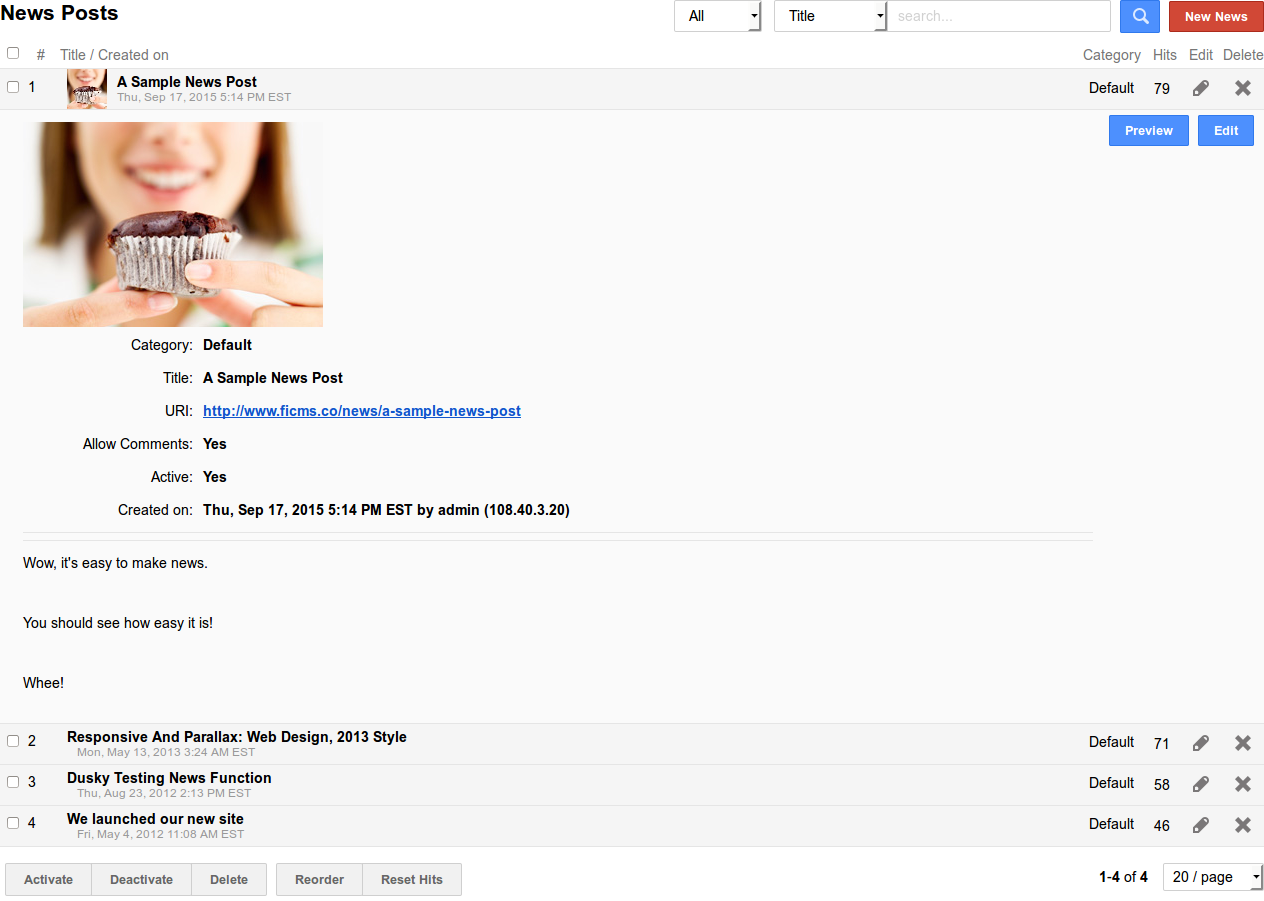
Task: Delete A Sample News Post using X icon
Action: pyautogui.click(x=1243, y=88)
